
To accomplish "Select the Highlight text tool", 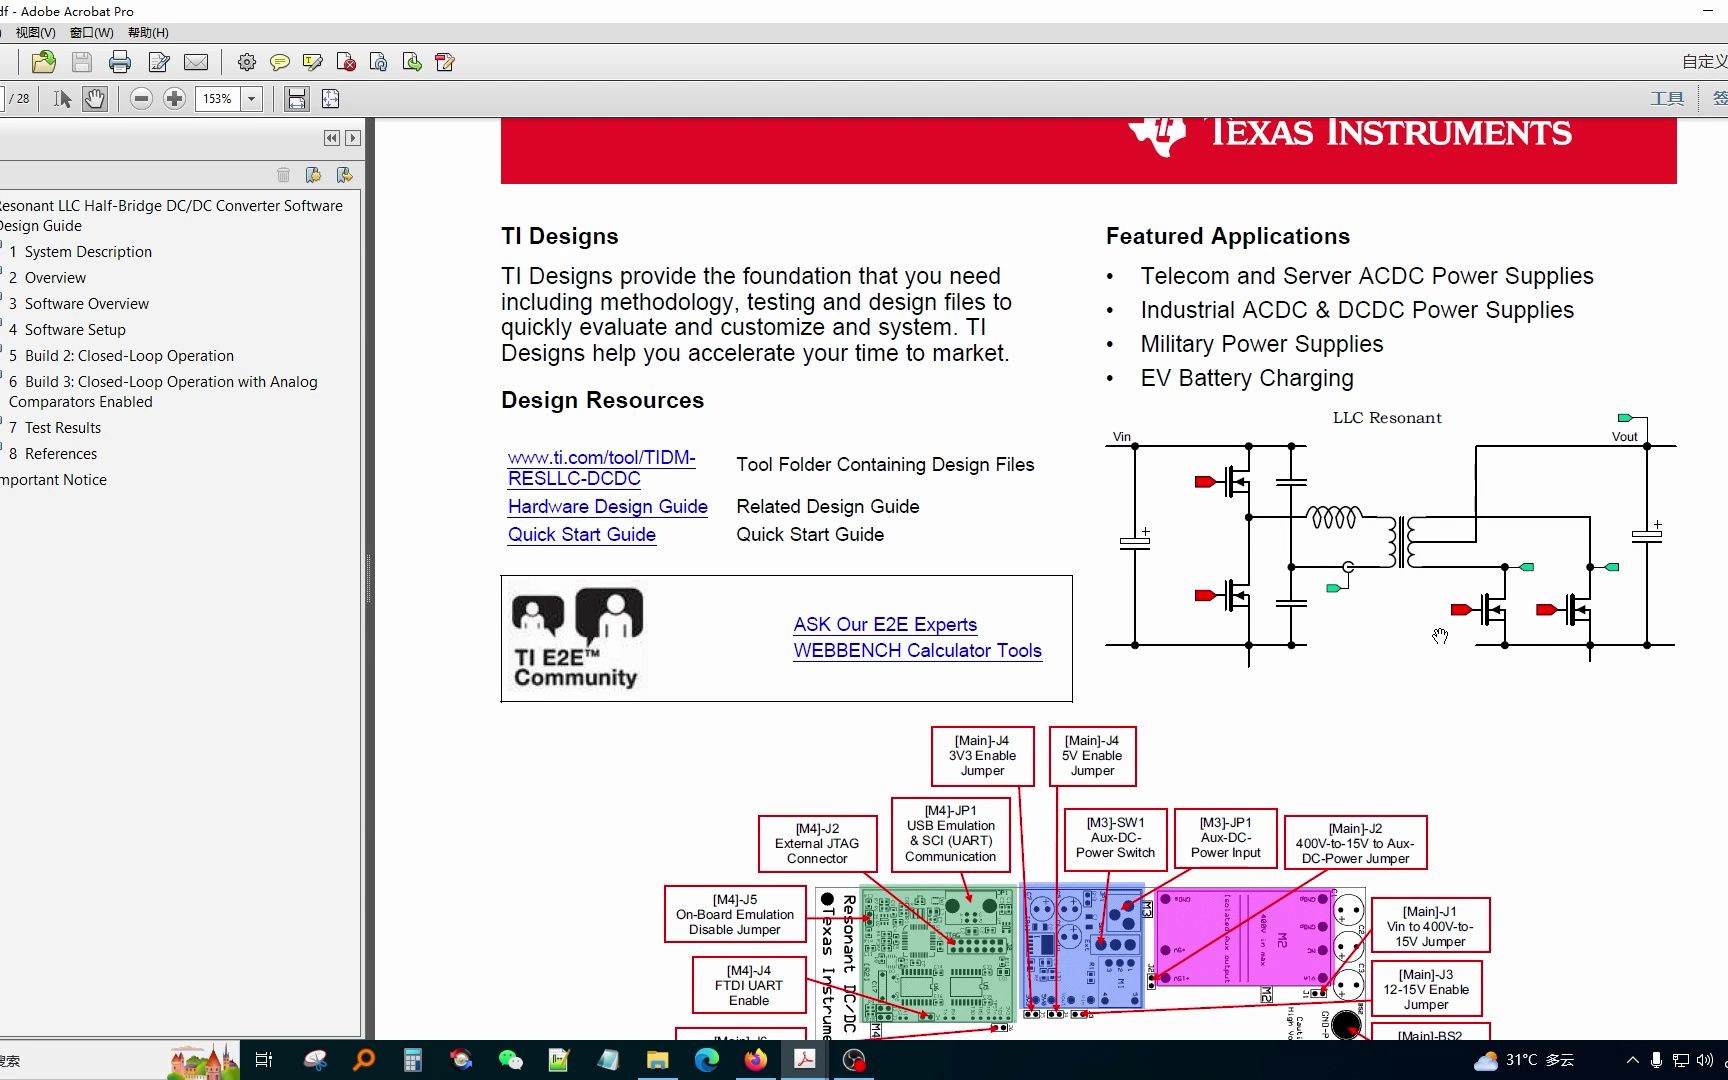I will [x=312, y=62].
